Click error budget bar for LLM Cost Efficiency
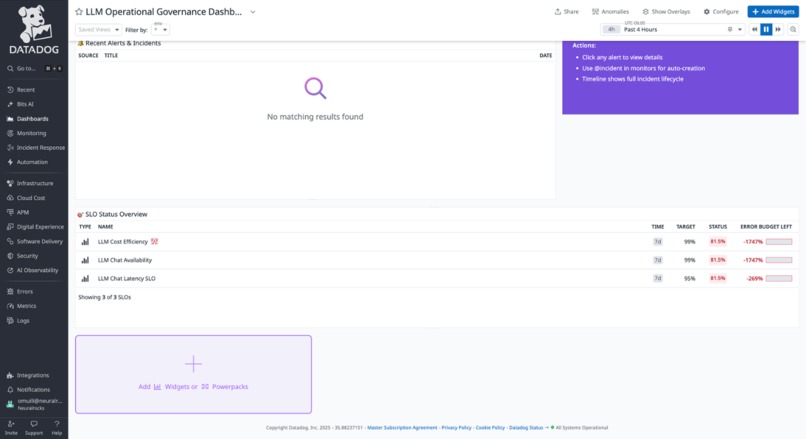This screenshot has width=806, height=439. [779, 242]
